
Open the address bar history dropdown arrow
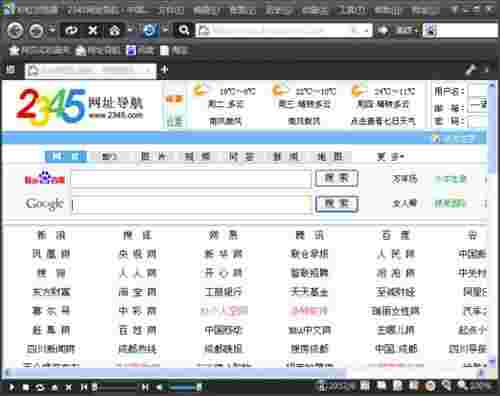click(366, 31)
